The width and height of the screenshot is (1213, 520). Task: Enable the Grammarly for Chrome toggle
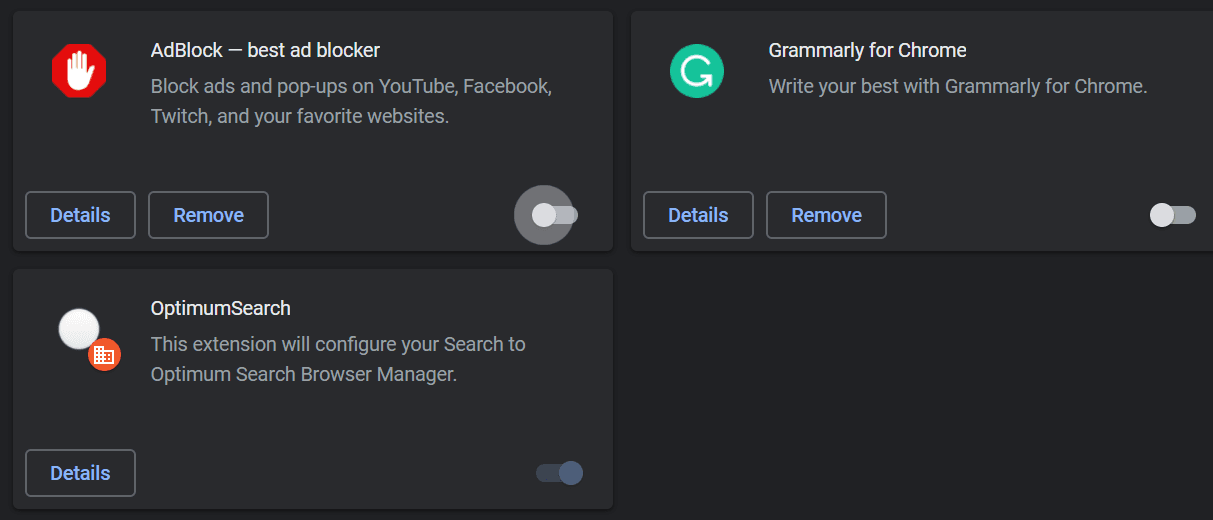(1173, 214)
